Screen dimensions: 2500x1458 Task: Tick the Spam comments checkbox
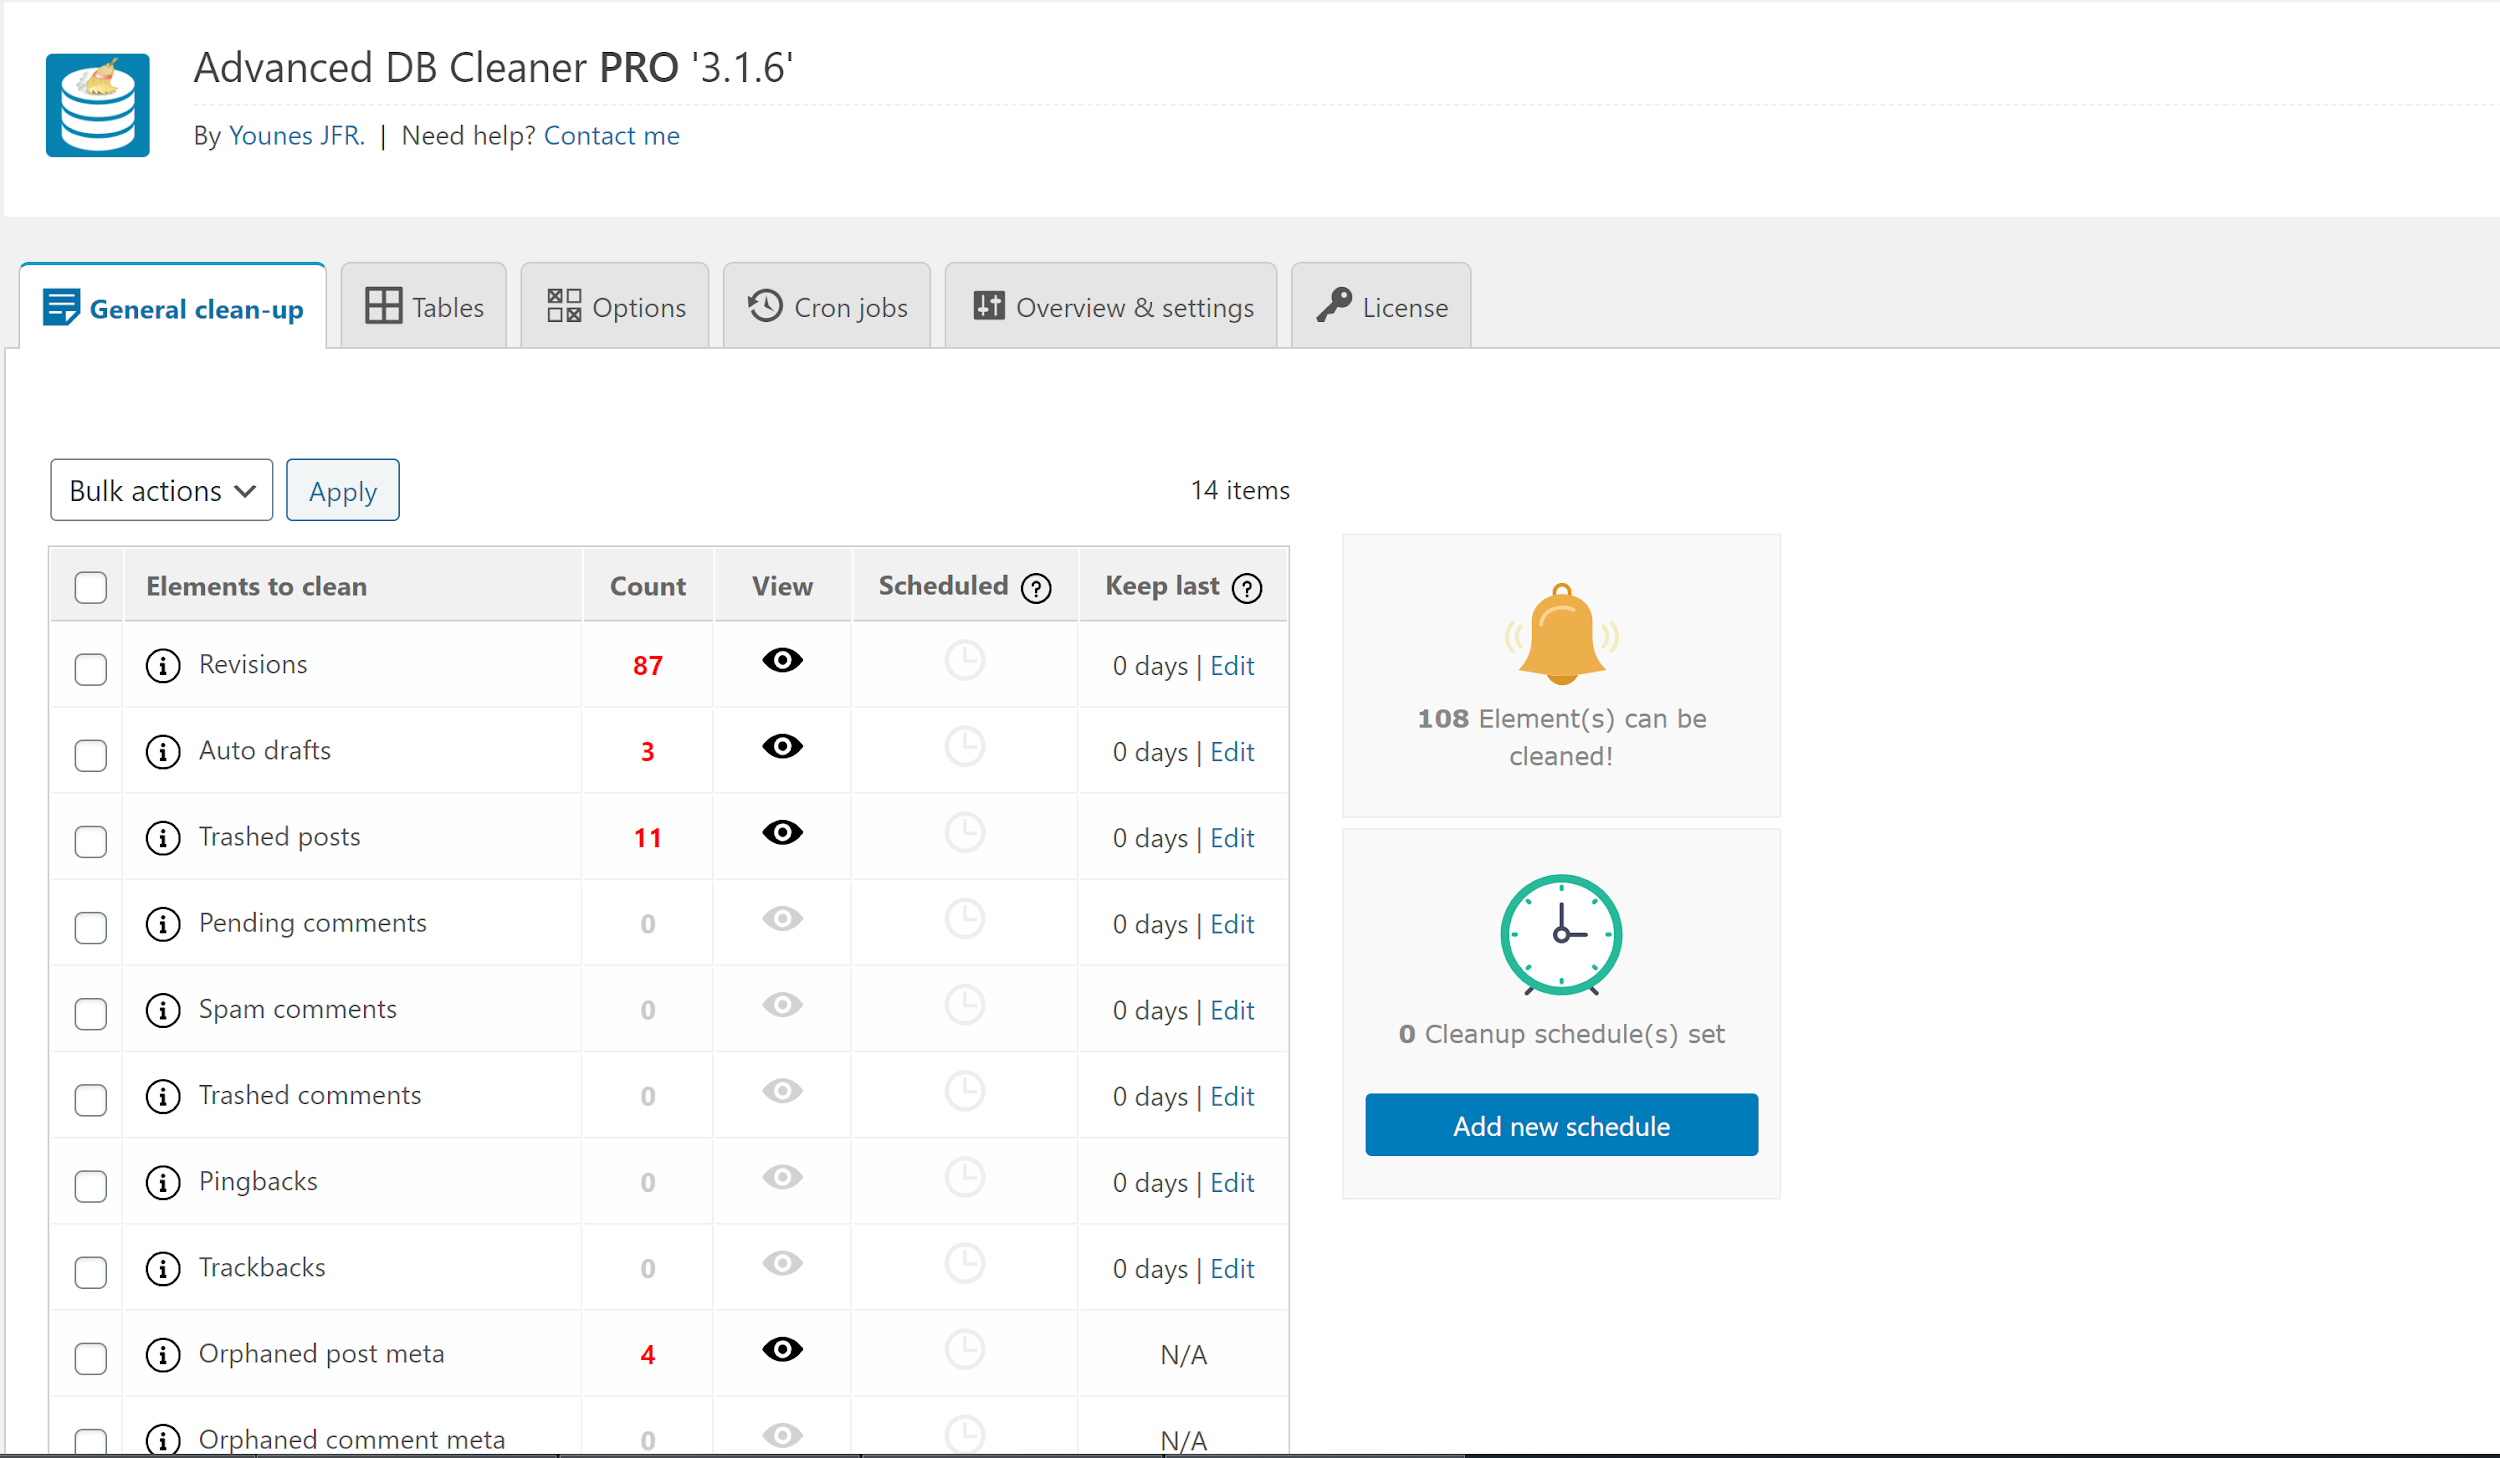pos(91,1013)
